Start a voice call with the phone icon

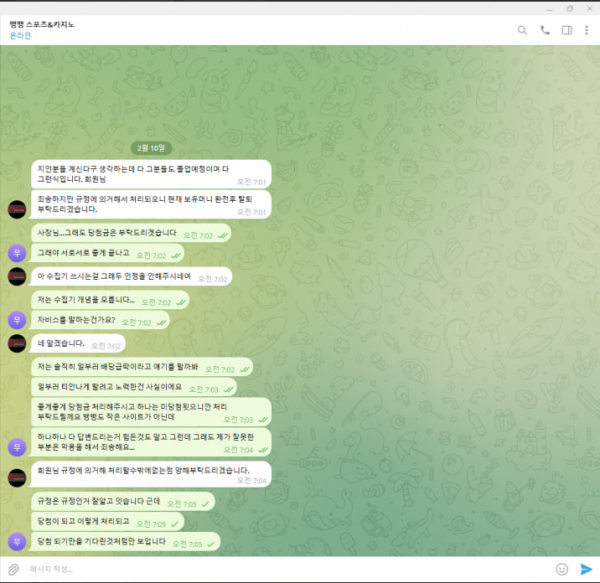coord(545,30)
